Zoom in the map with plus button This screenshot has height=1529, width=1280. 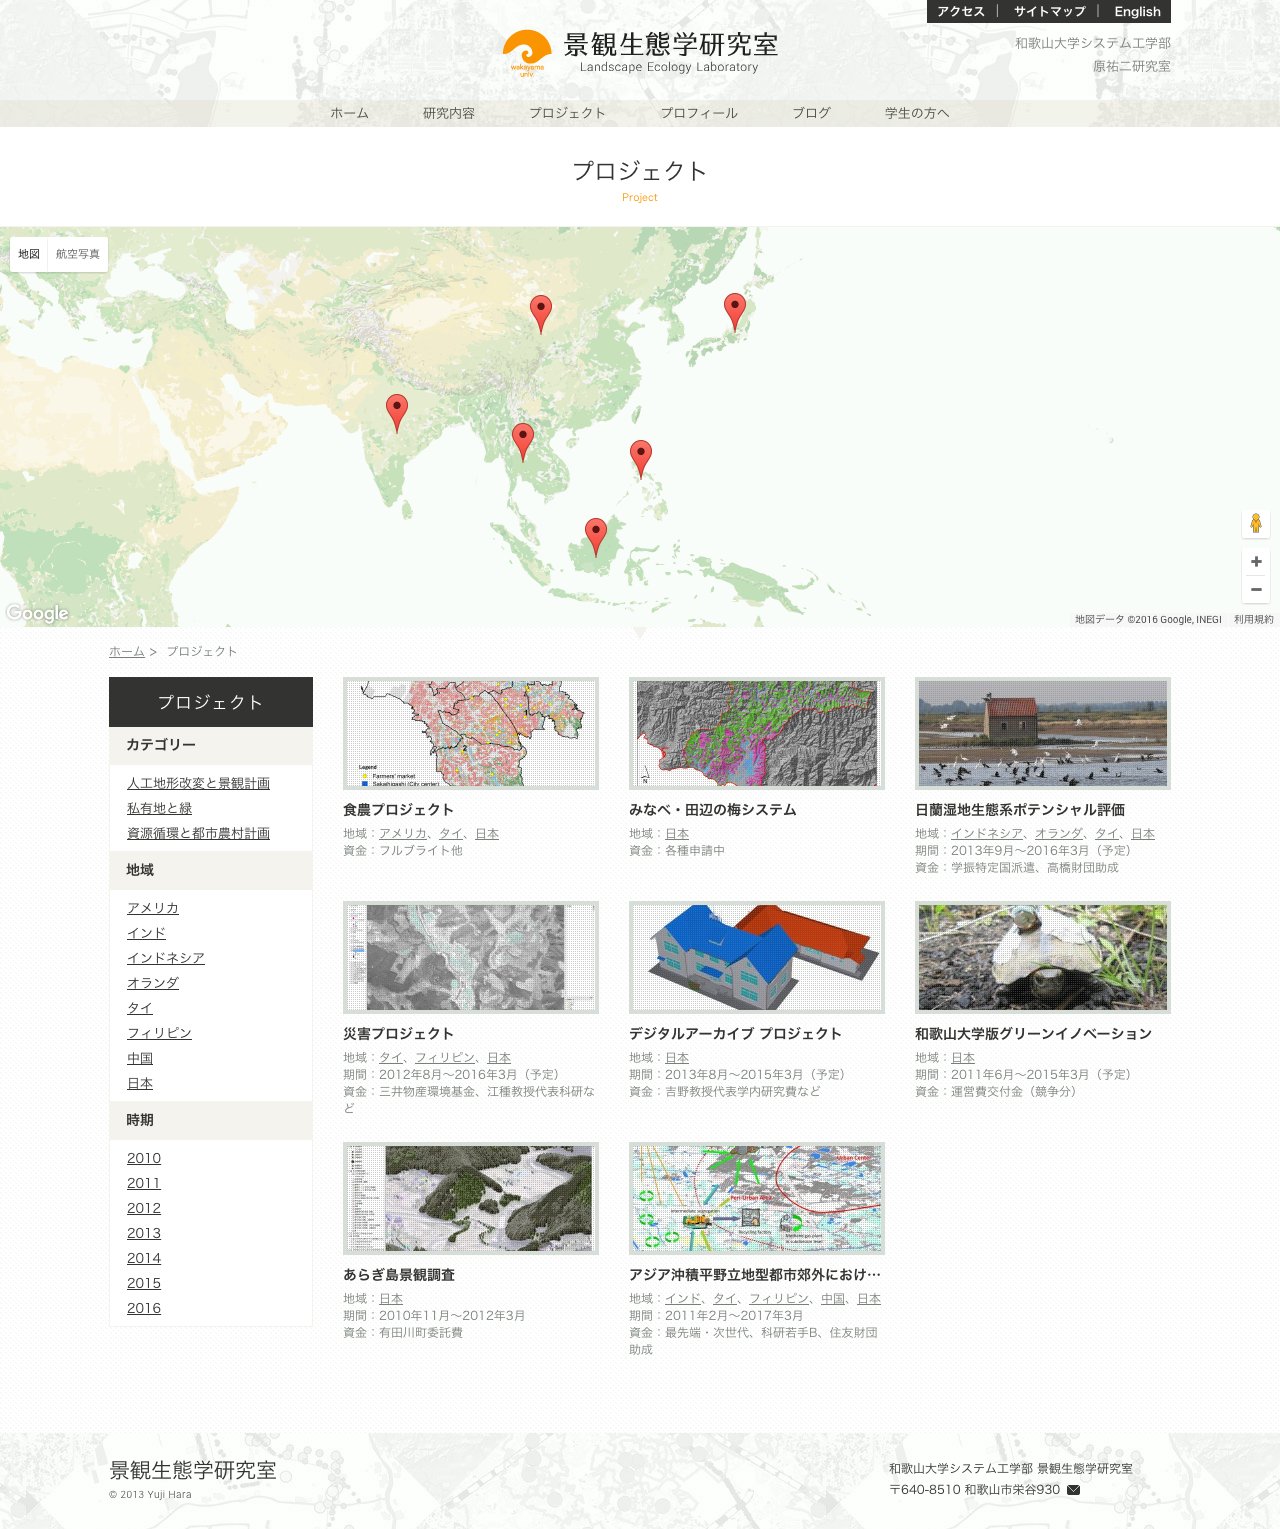(1256, 562)
